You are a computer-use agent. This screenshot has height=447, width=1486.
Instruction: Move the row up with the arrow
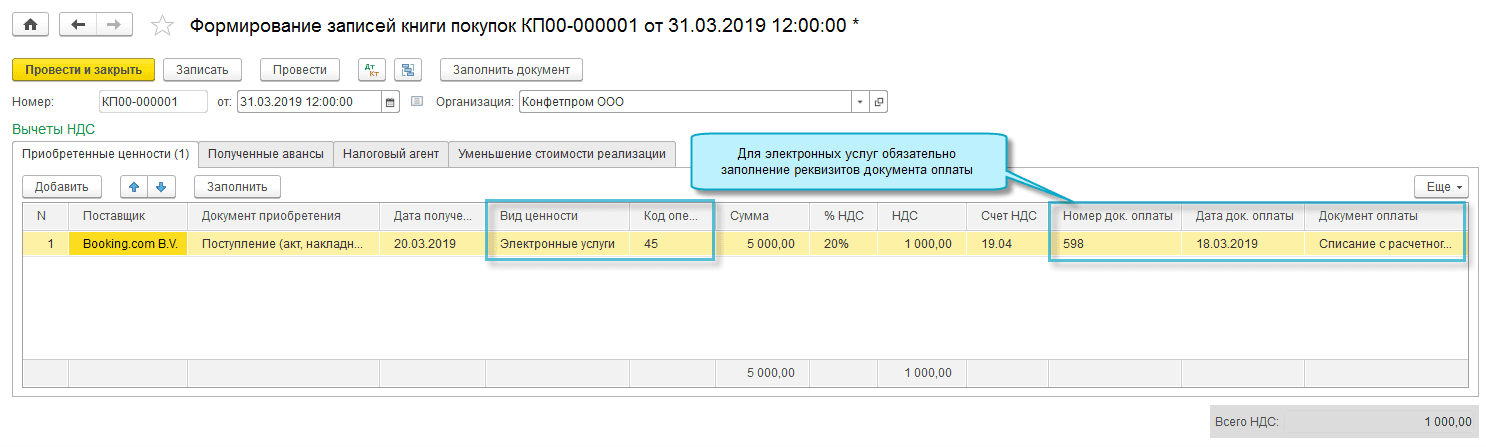click(x=134, y=186)
